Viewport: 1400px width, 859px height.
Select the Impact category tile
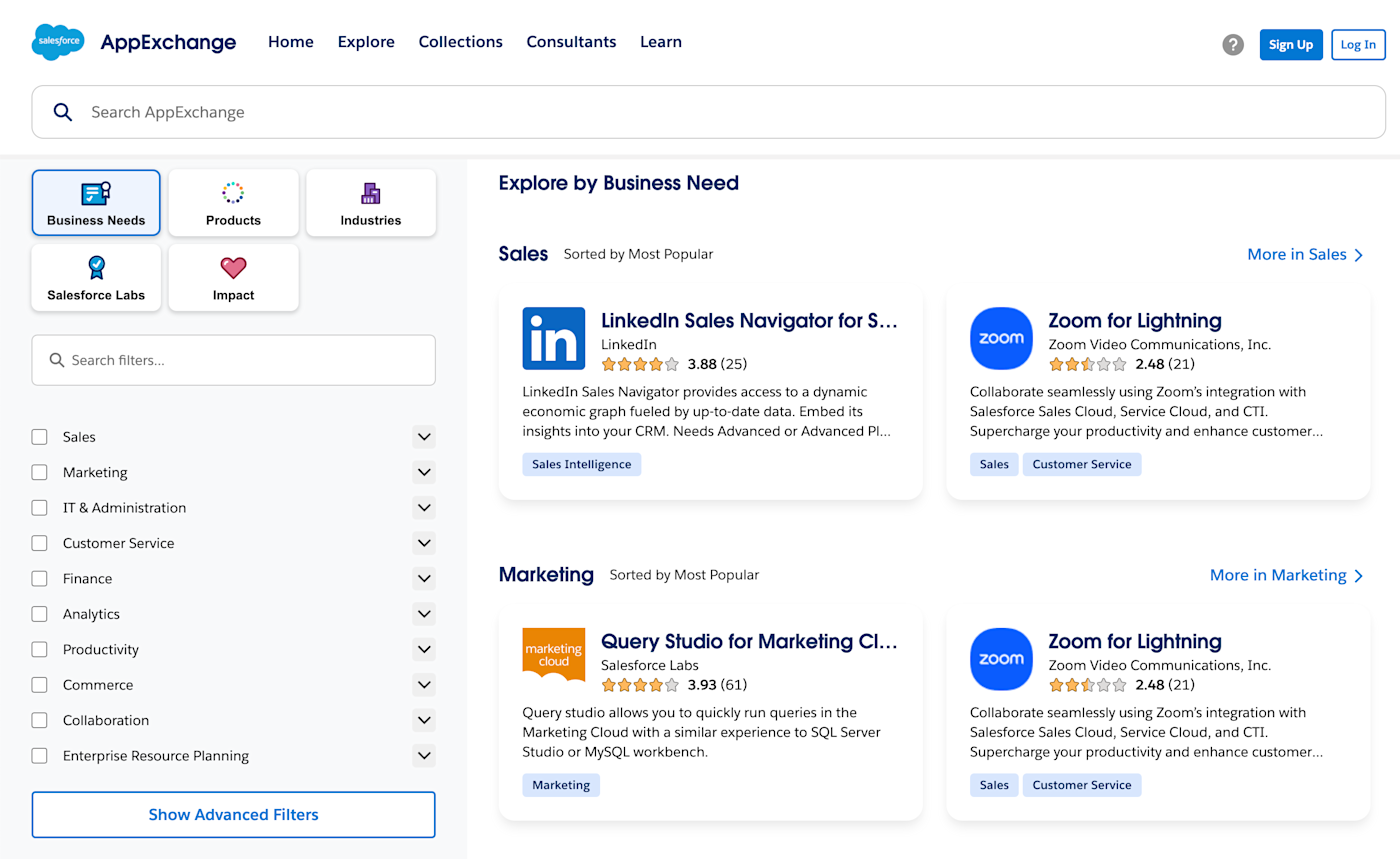point(233,278)
